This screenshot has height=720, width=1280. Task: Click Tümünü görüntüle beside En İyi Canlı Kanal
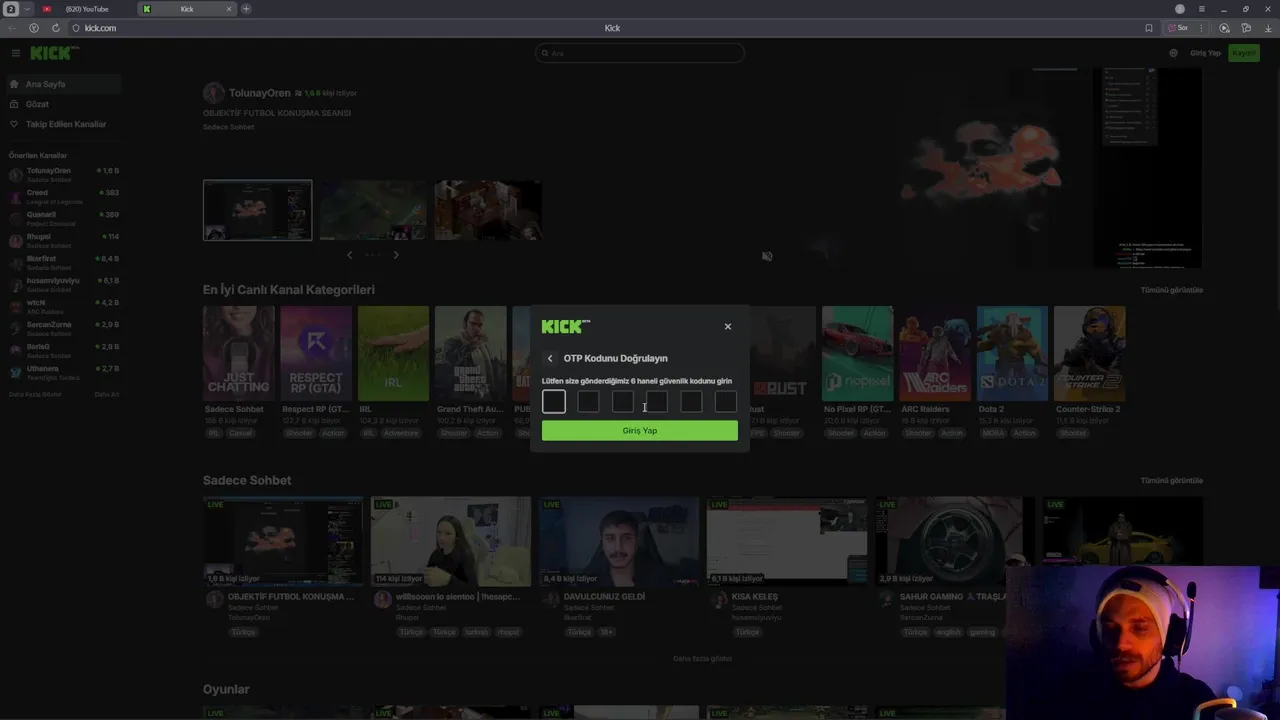pyautogui.click(x=1172, y=290)
